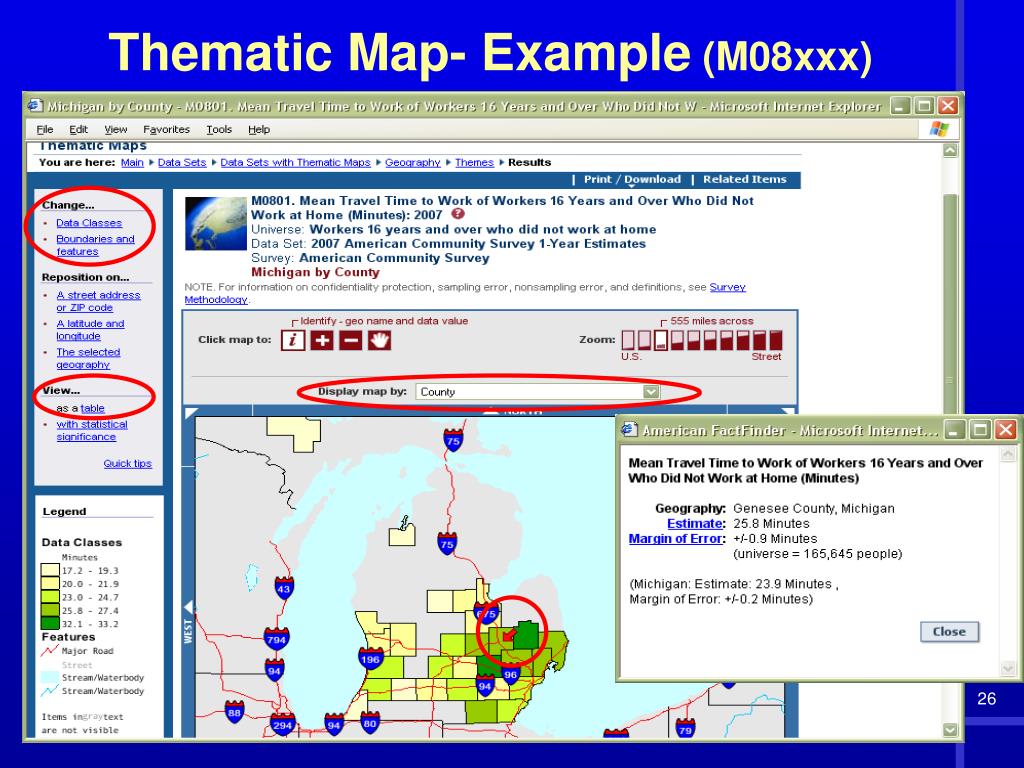Viewport: 1024px width, 768px height.
Task: Open the Geography breadcrumb link
Action: 413,163
